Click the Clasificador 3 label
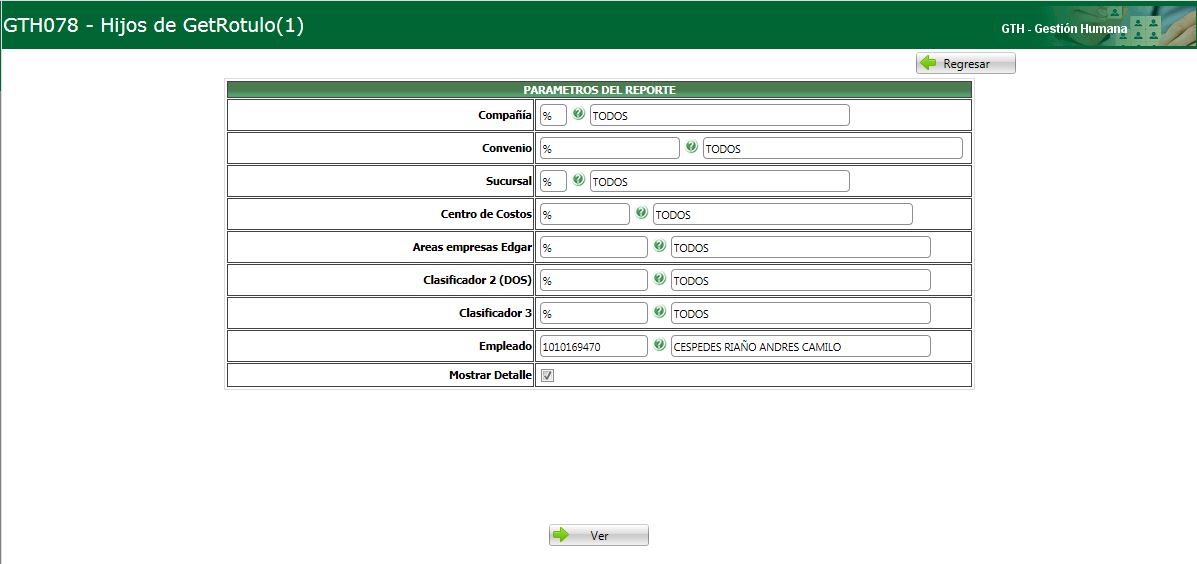The height and width of the screenshot is (564, 1197). [x=495, y=313]
